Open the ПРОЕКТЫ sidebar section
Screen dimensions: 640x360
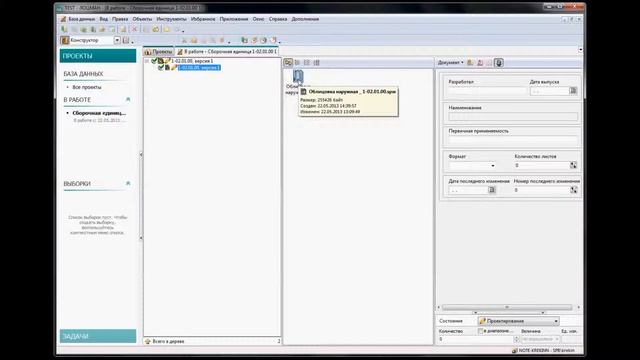(98, 56)
